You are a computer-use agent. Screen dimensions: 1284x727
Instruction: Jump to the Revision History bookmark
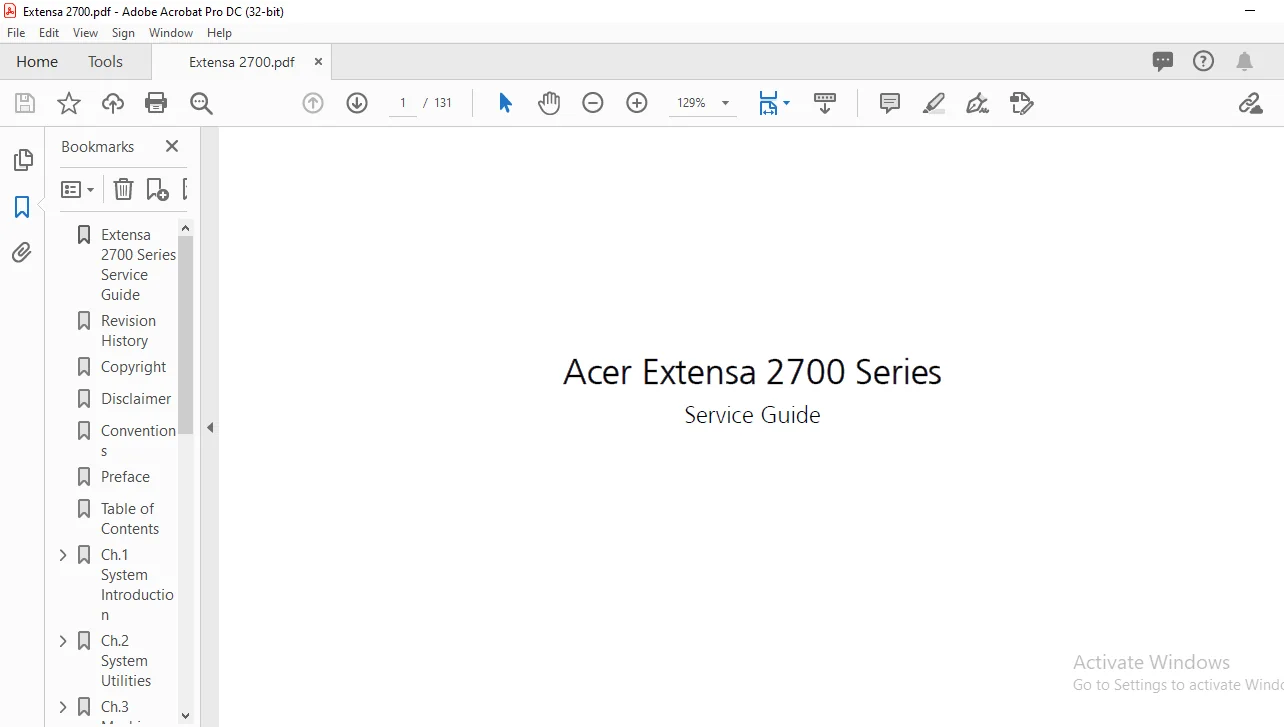point(128,330)
